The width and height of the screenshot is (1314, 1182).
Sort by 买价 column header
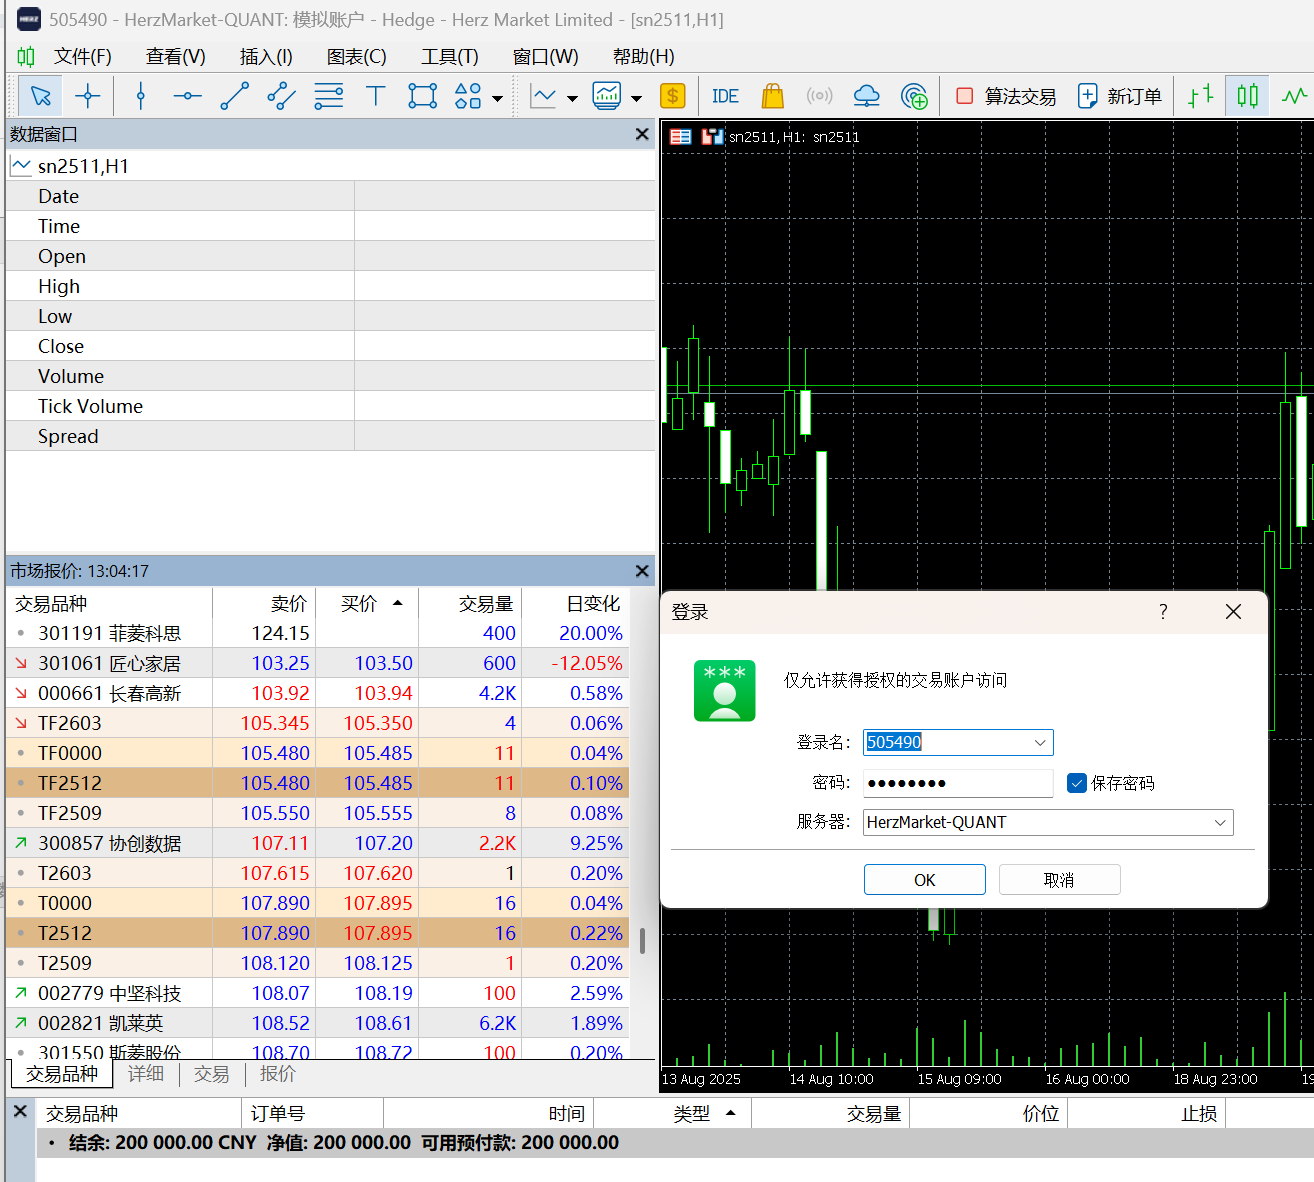point(367,604)
